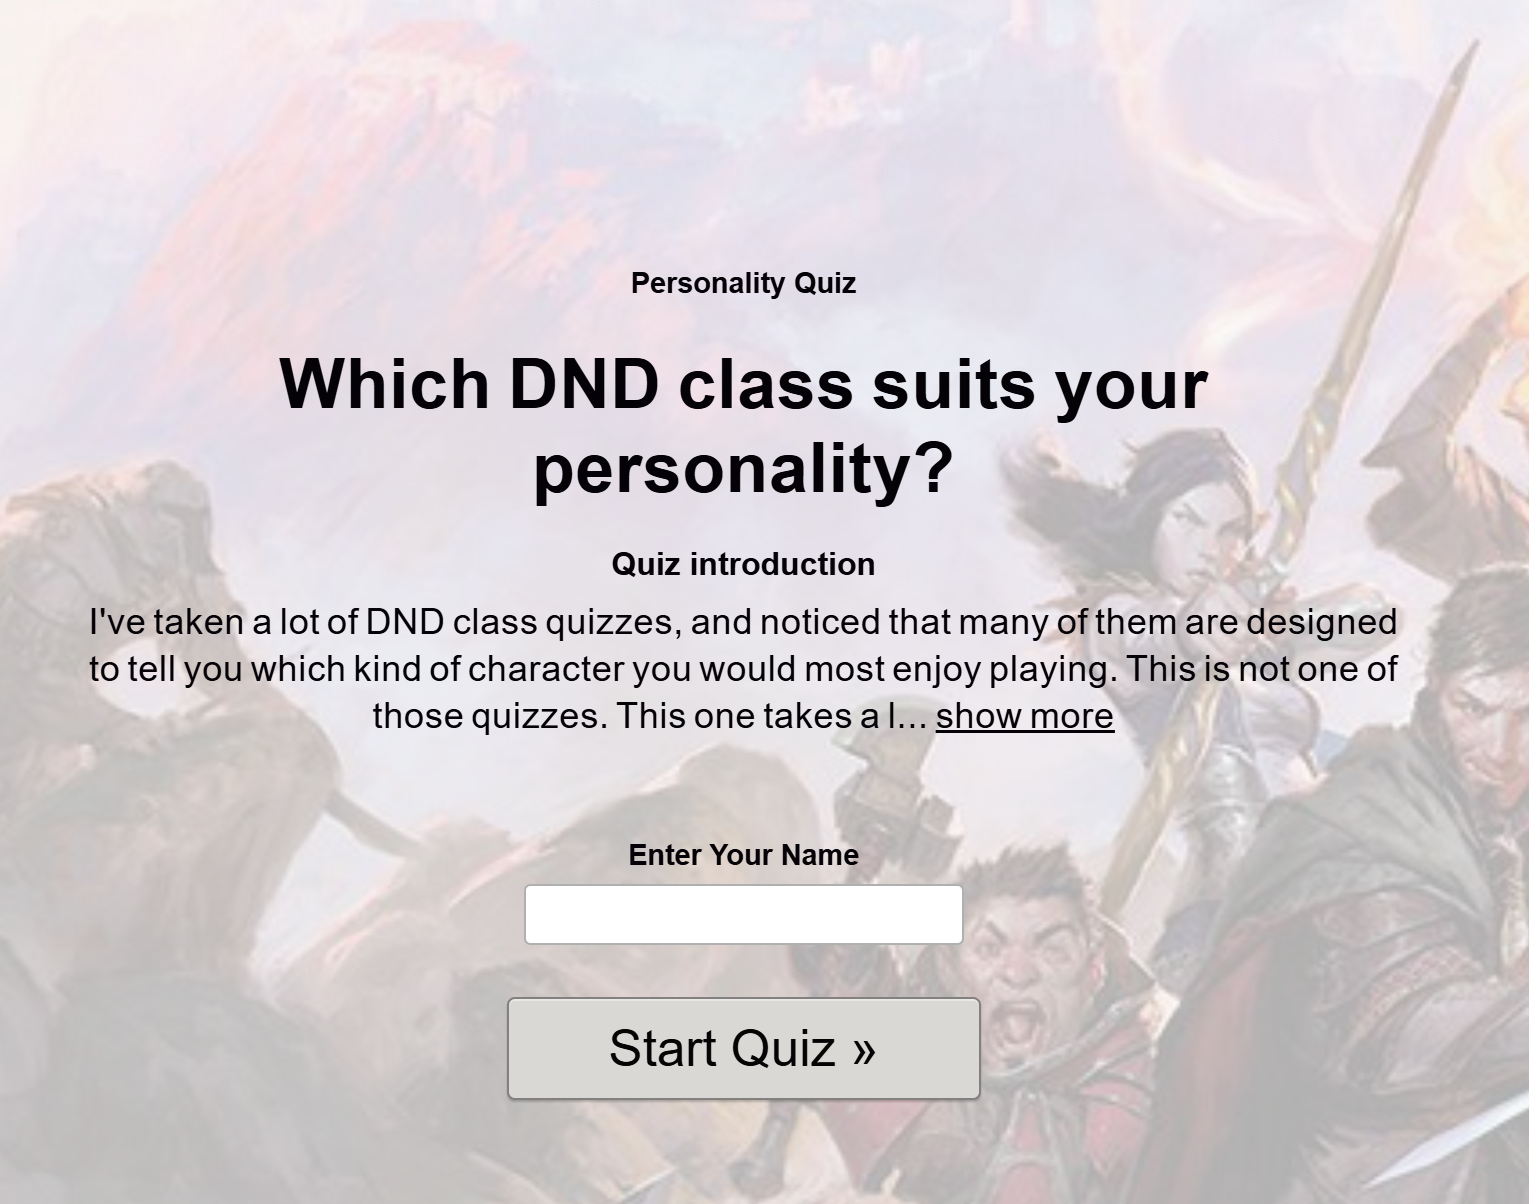Image resolution: width=1529 pixels, height=1204 pixels.
Task: Click the Start Quiz button
Action: pos(743,1048)
